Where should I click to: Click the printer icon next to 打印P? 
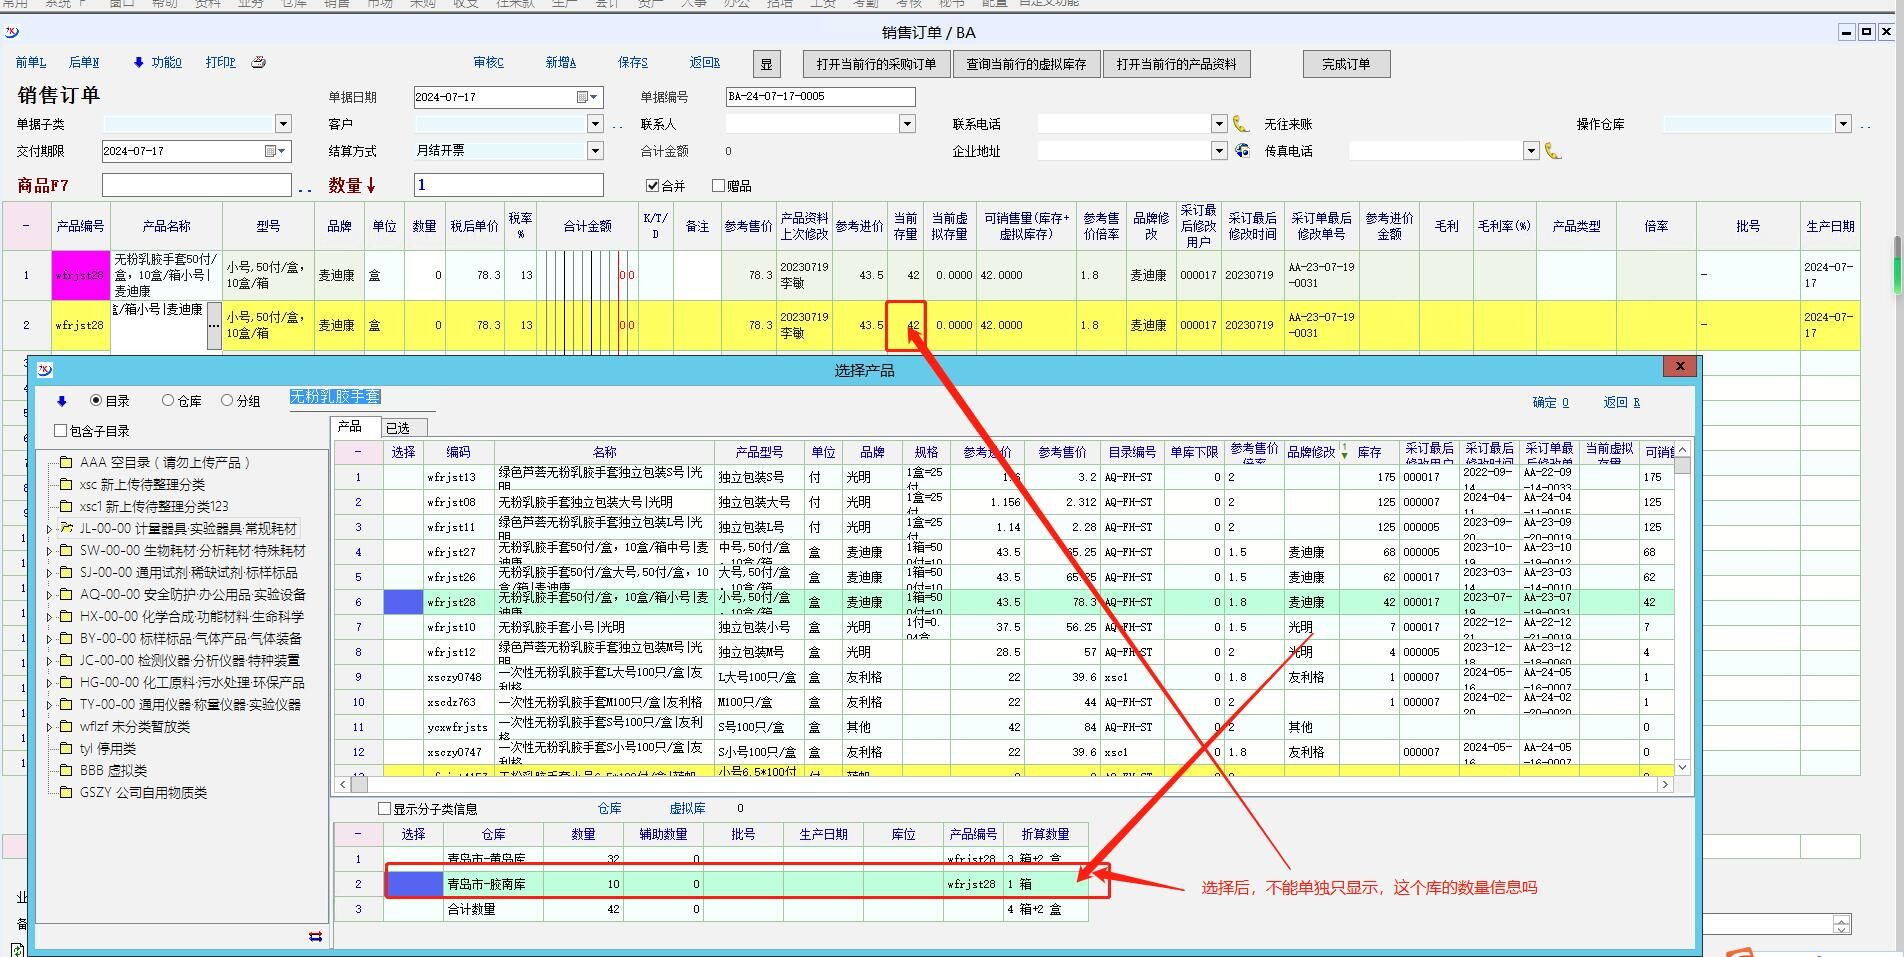tap(258, 62)
